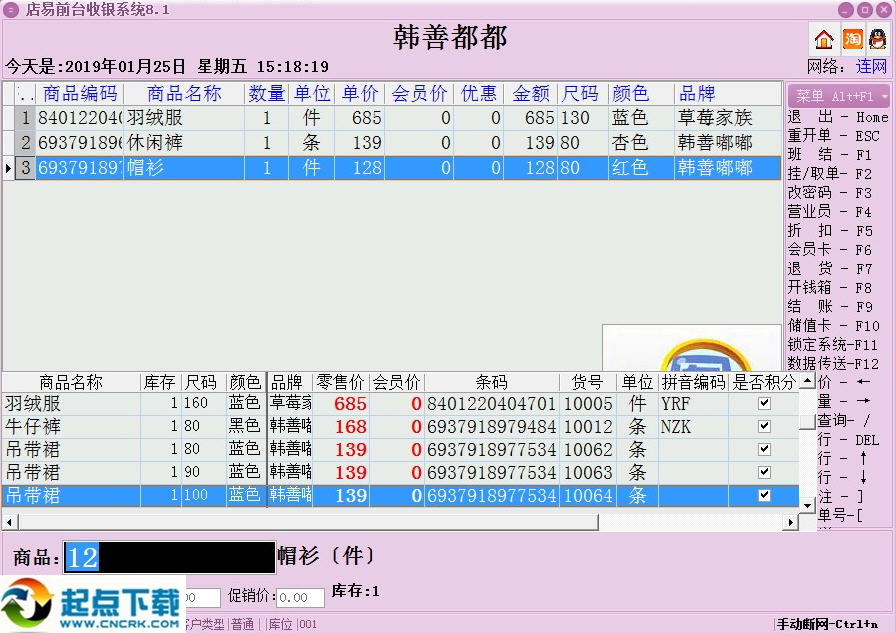896x633 pixels.
Task: Click the 是否积分 column header
Action: pyautogui.click(x=763, y=382)
